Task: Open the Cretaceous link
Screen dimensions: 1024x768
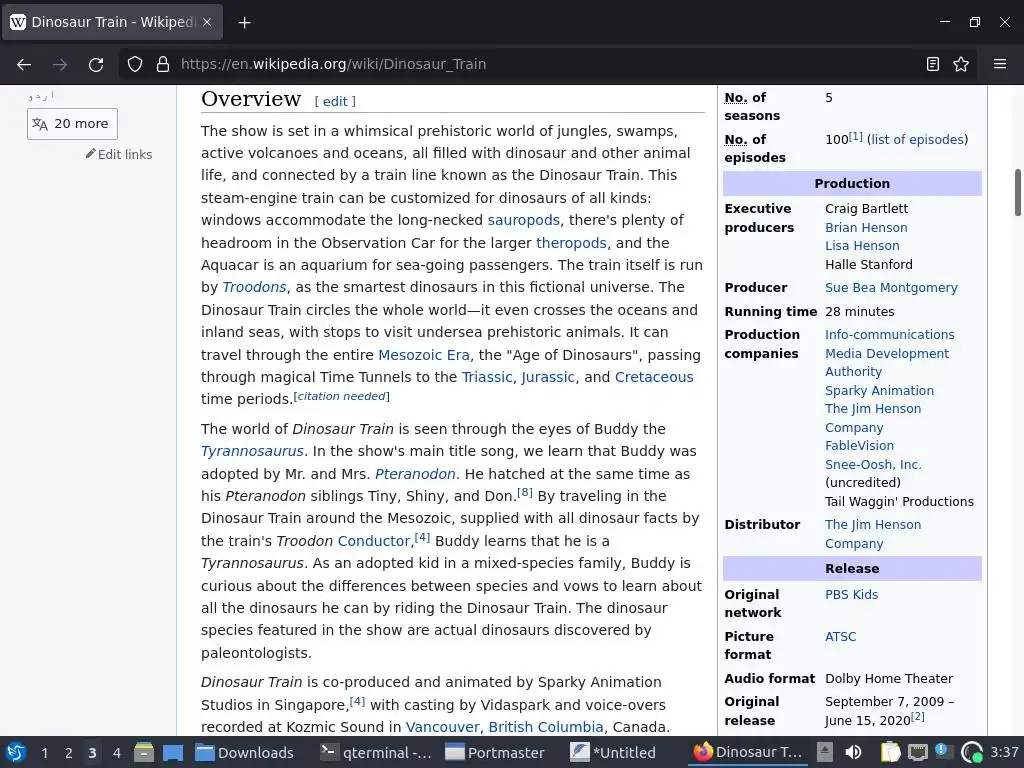Action: 654,377
